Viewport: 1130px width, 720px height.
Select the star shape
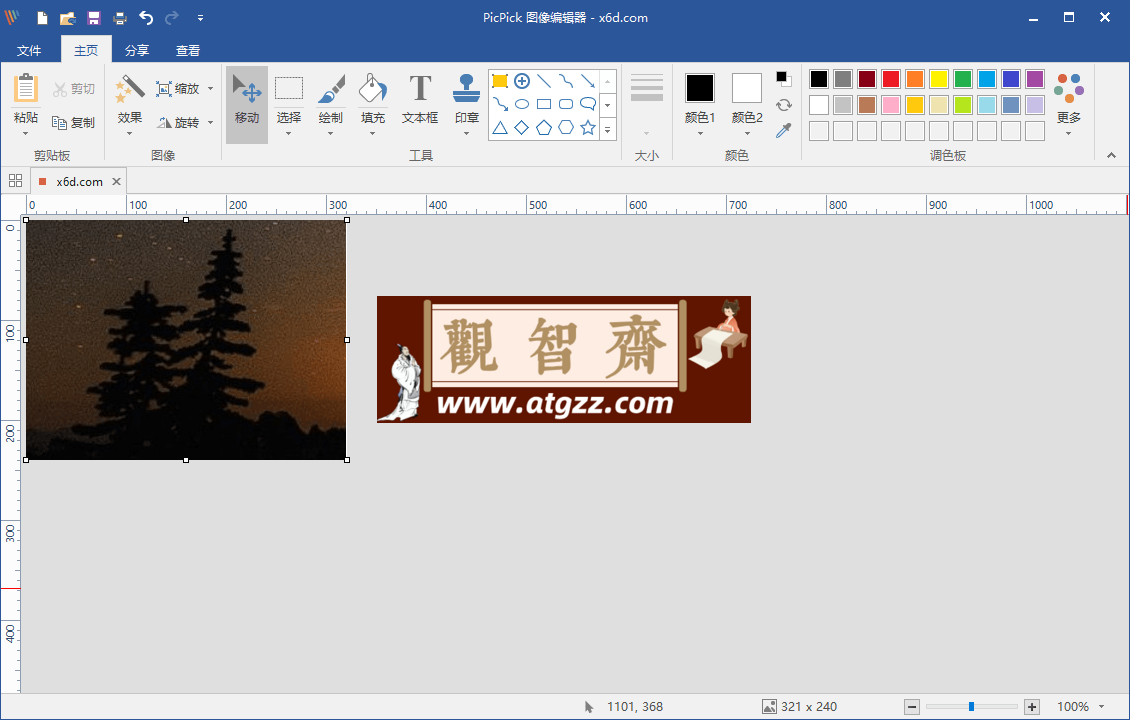click(588, 128)
